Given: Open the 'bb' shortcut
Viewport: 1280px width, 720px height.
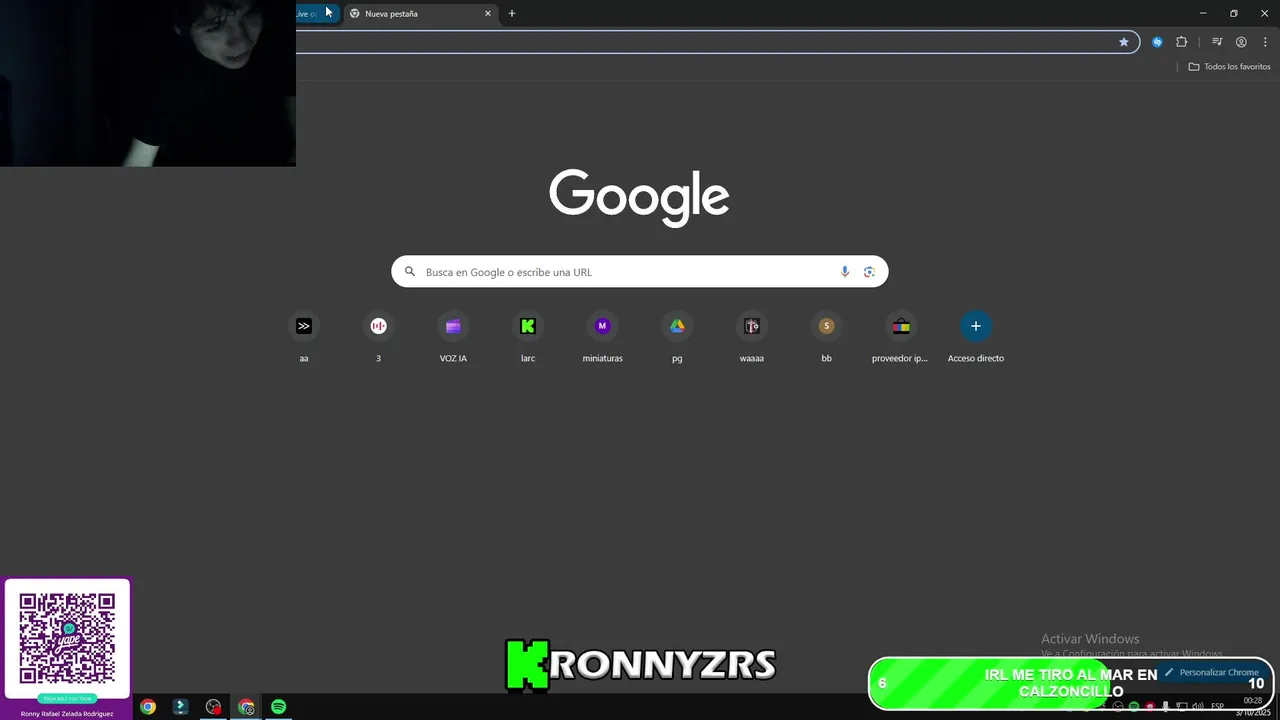Looking at the screenshot, I should [826, 336].
